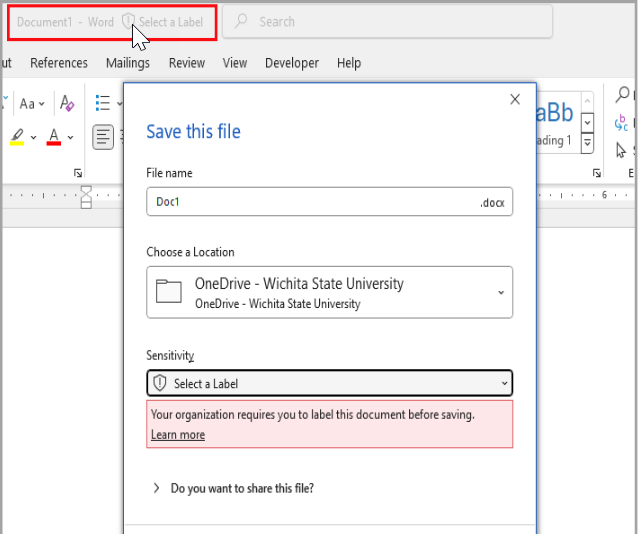
Task: Click the Learn more link
Action: pyautogui.click(x=178, y=435)
